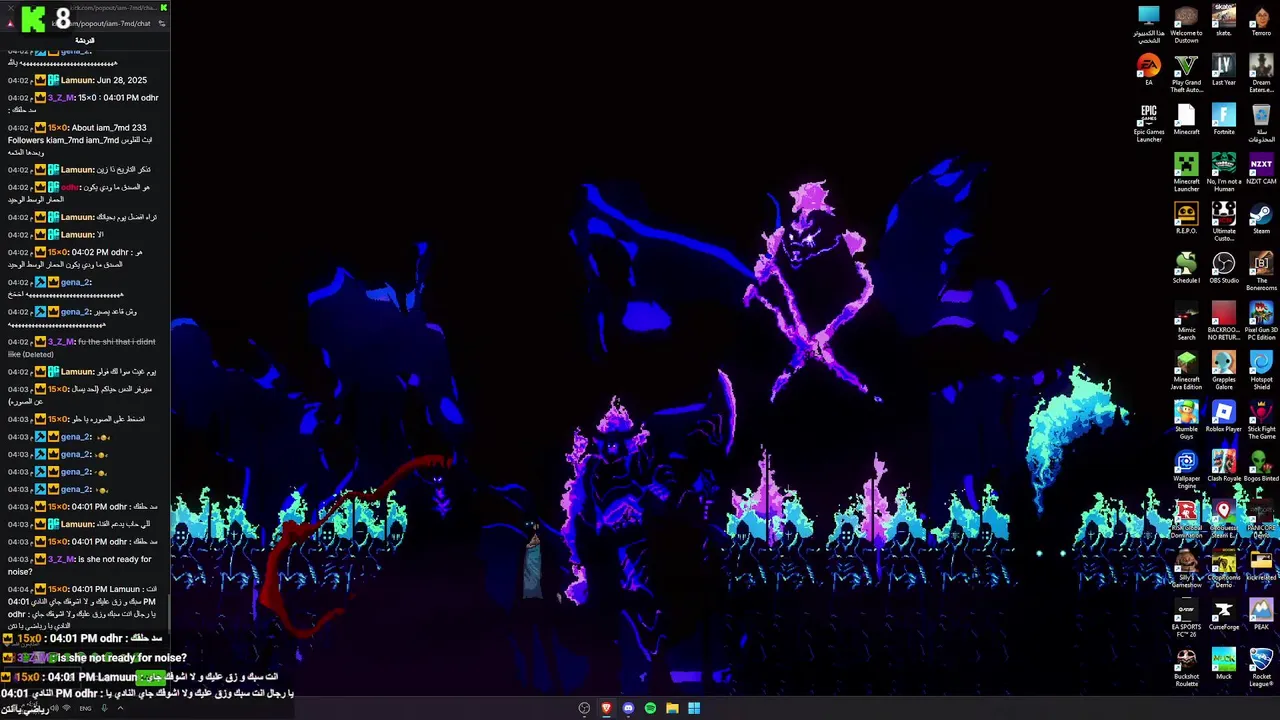Image resolution: width=1280 pixels, height=720 pixels.
Task: Select Stick Fight The Game icon
Action: point(1261,421)
